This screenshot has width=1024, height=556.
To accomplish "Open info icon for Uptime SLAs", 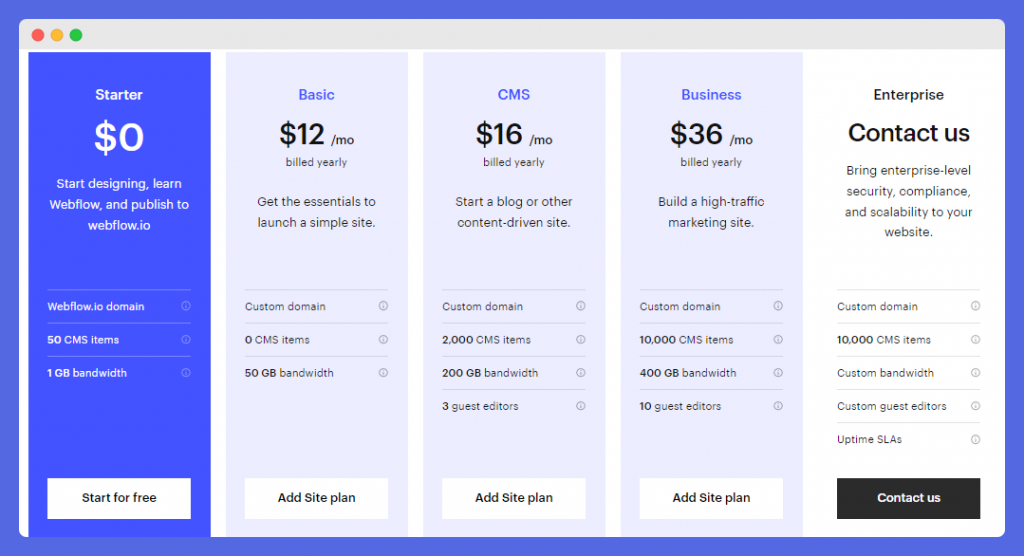I will pos(975,439).
